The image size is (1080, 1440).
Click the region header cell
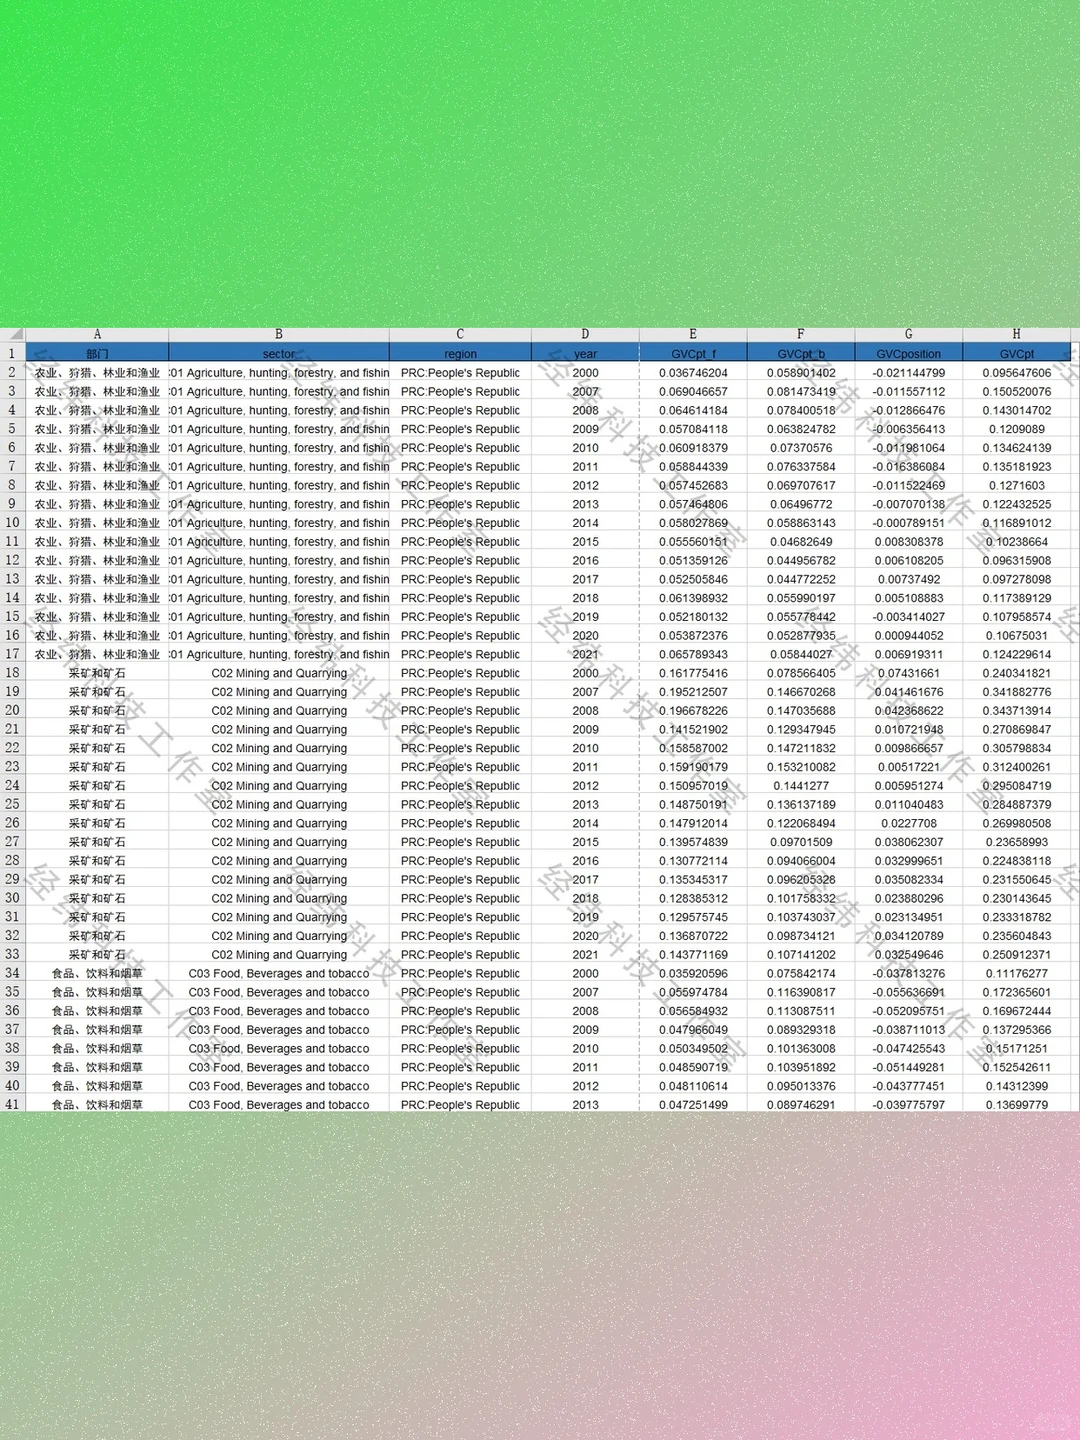460,353
